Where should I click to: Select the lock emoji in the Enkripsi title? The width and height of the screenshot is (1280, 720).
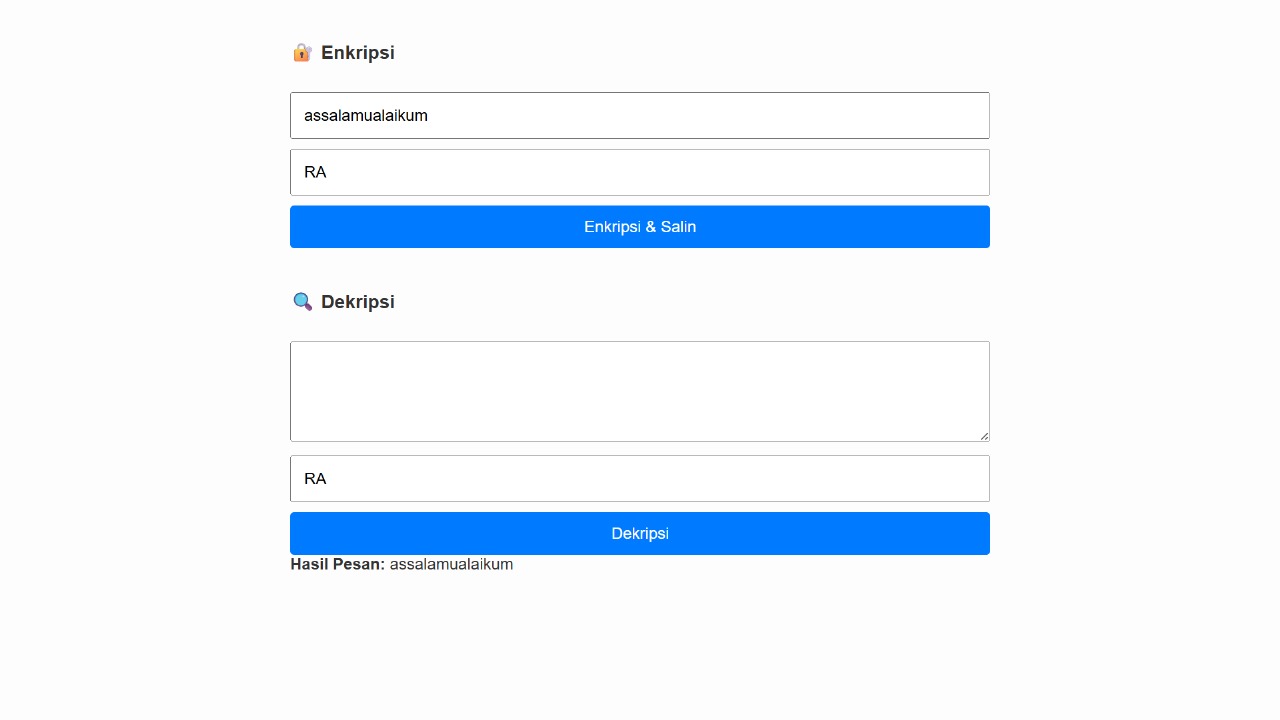tap(302, 53)
